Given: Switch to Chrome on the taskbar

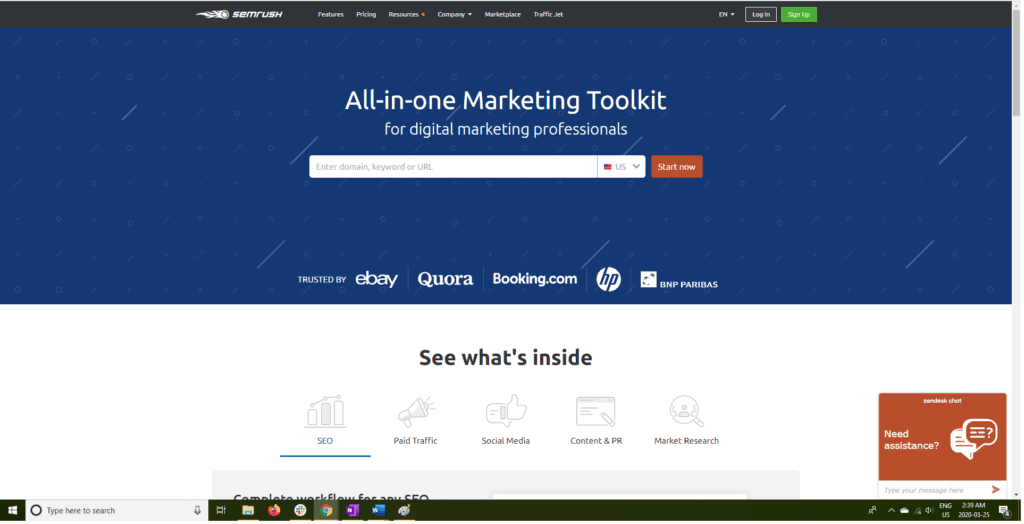Looking at the screenshot, I should tap(327, 511).
